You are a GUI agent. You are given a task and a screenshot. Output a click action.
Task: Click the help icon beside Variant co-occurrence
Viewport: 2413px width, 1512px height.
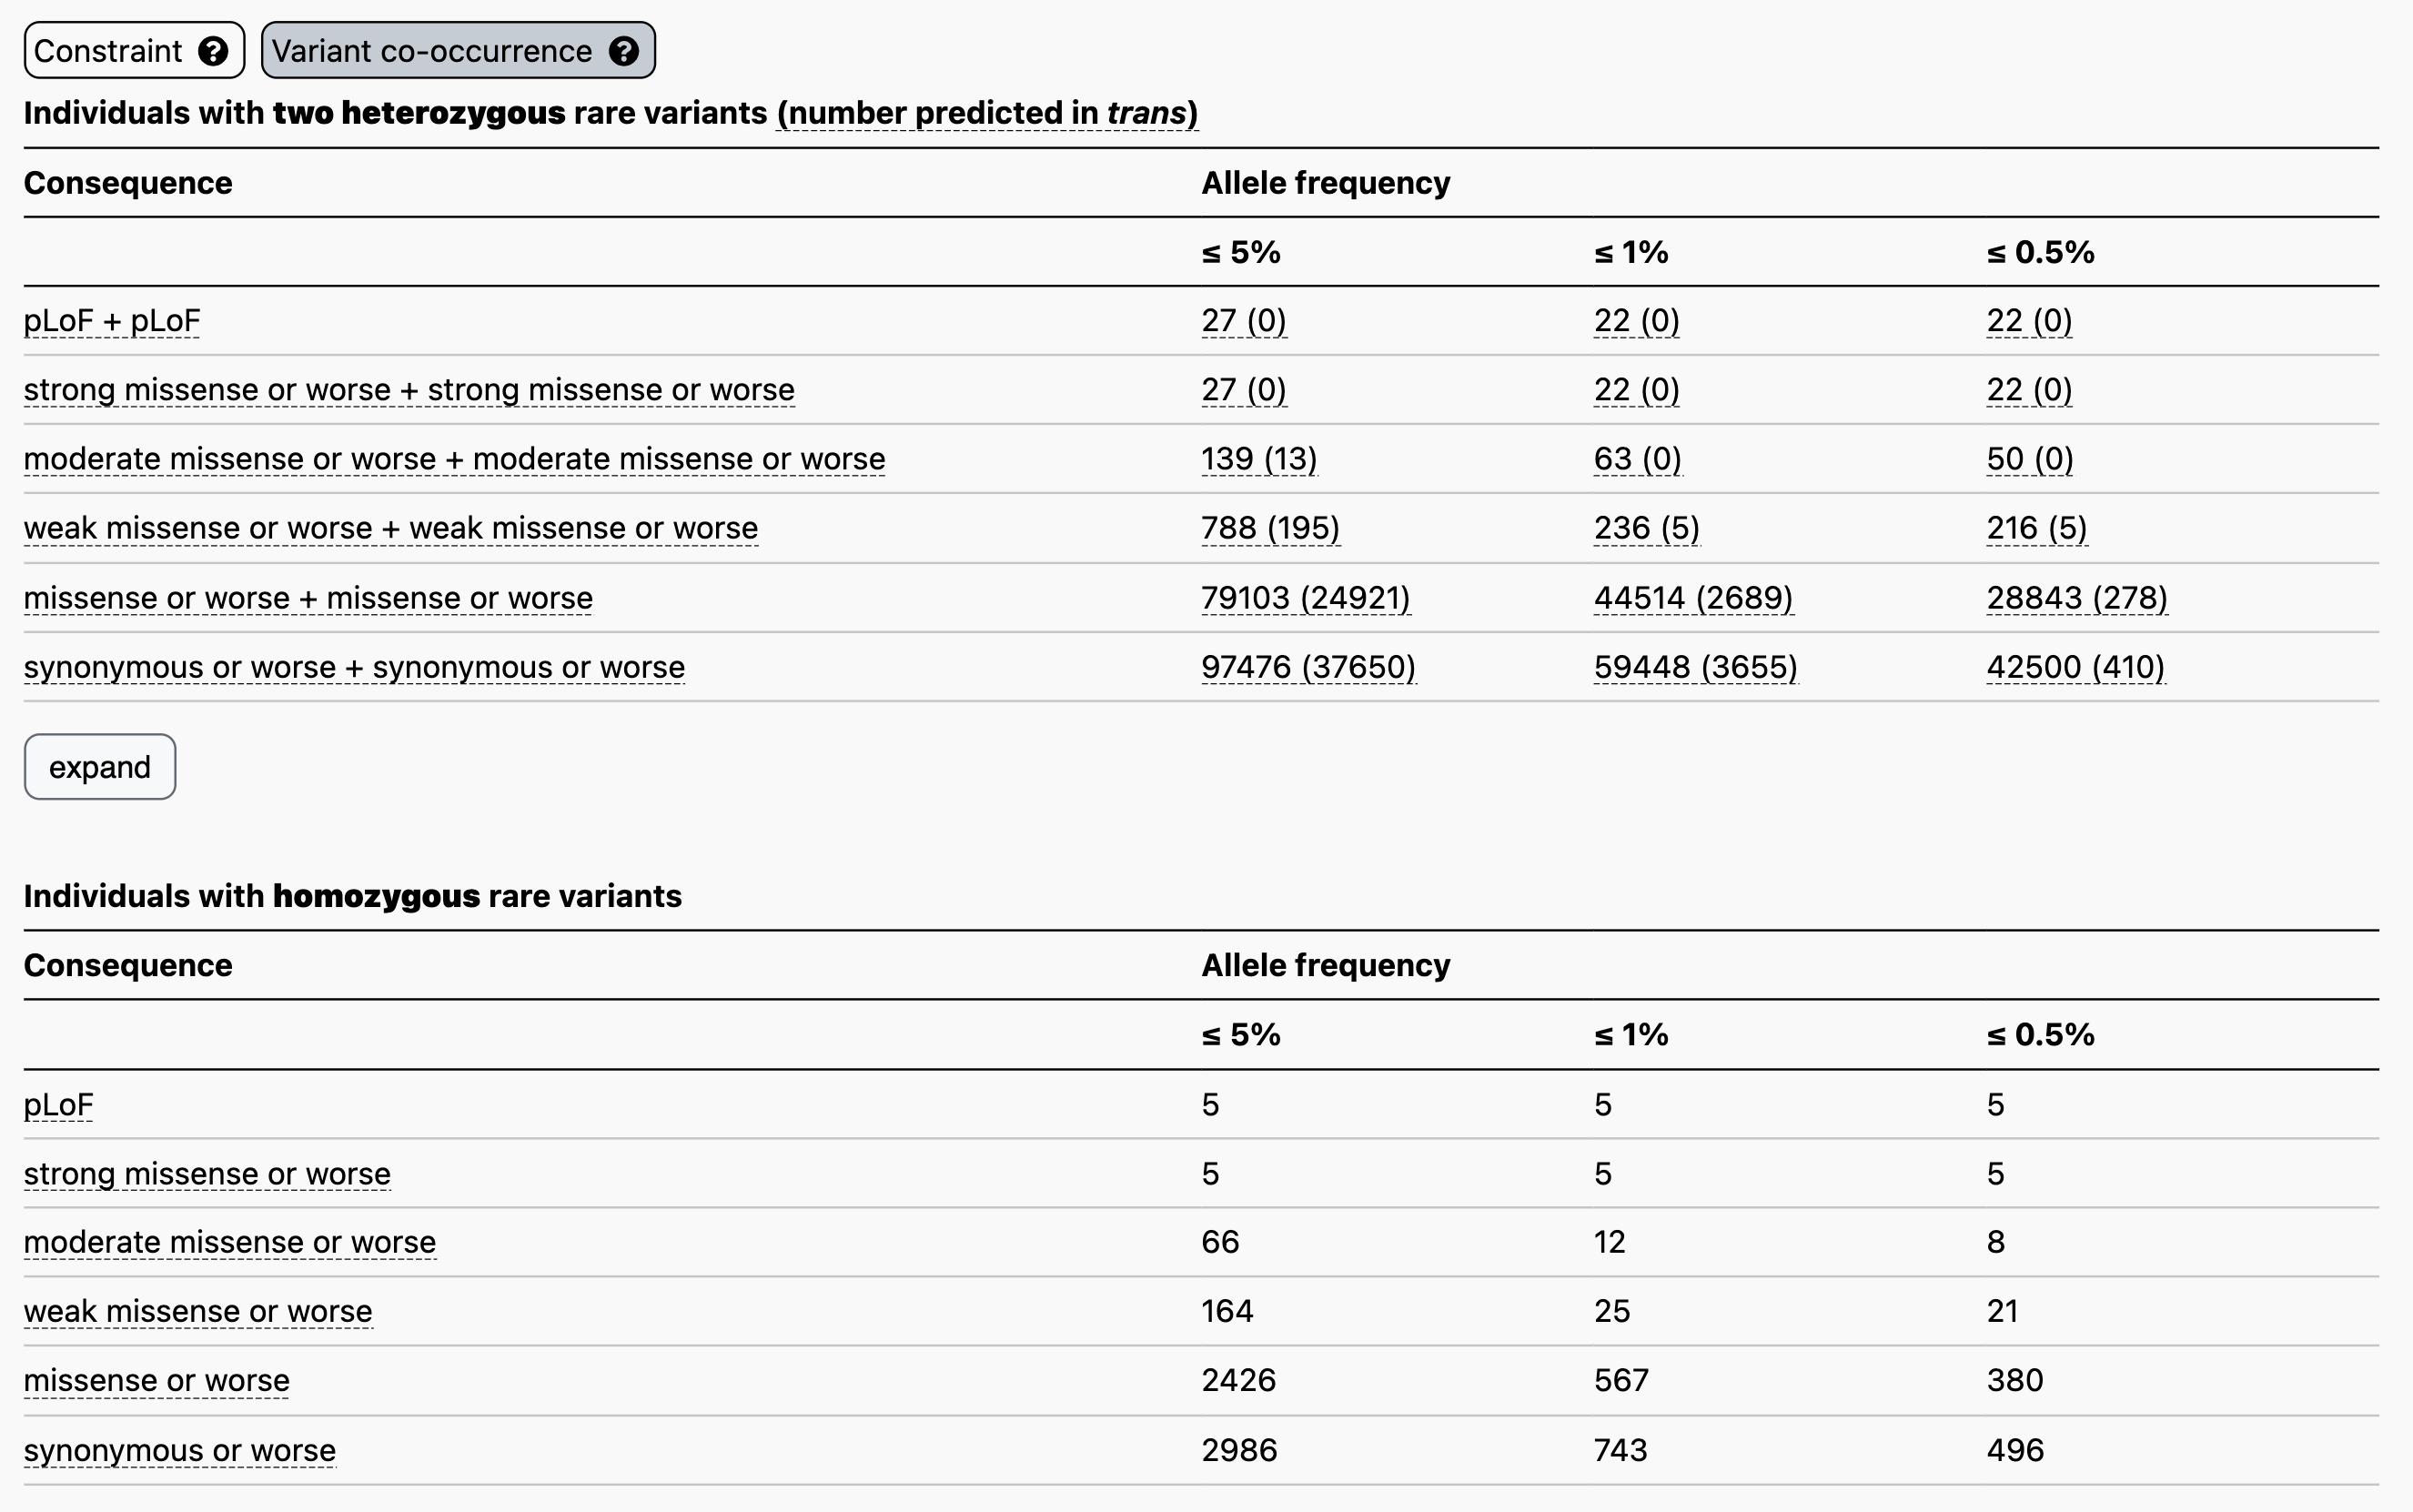[x=624, y=51]
